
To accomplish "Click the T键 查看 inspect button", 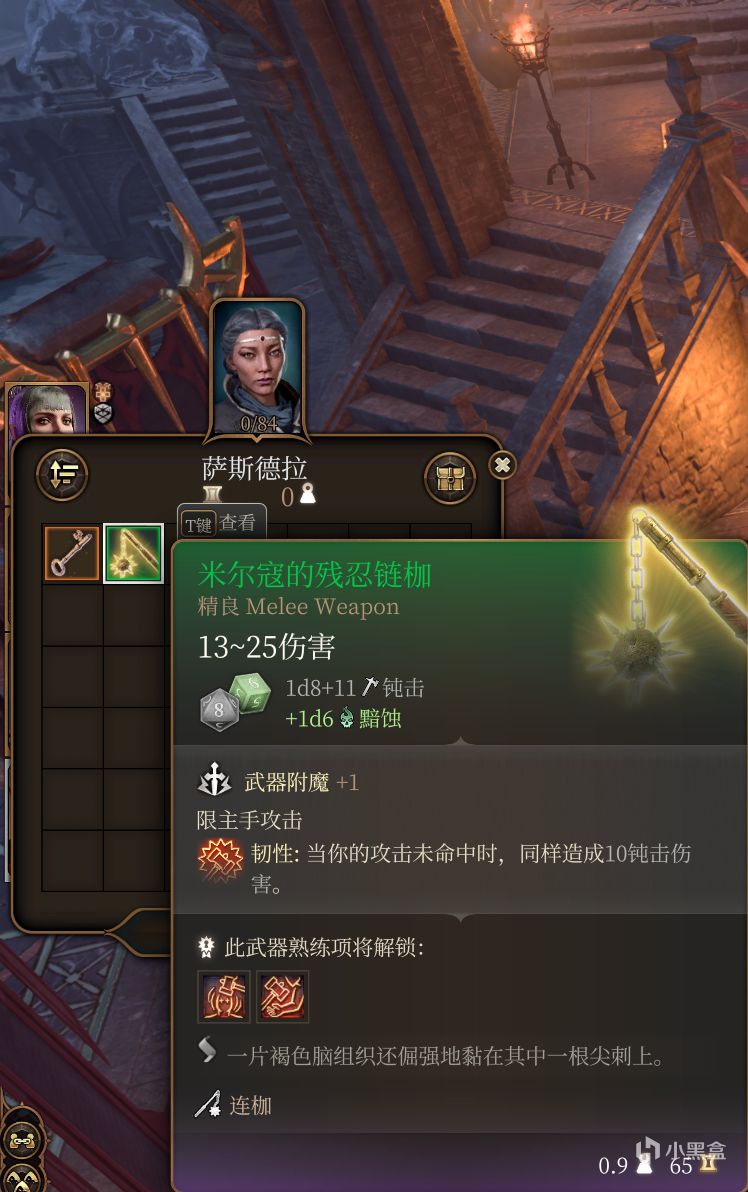I will (222, 523).
